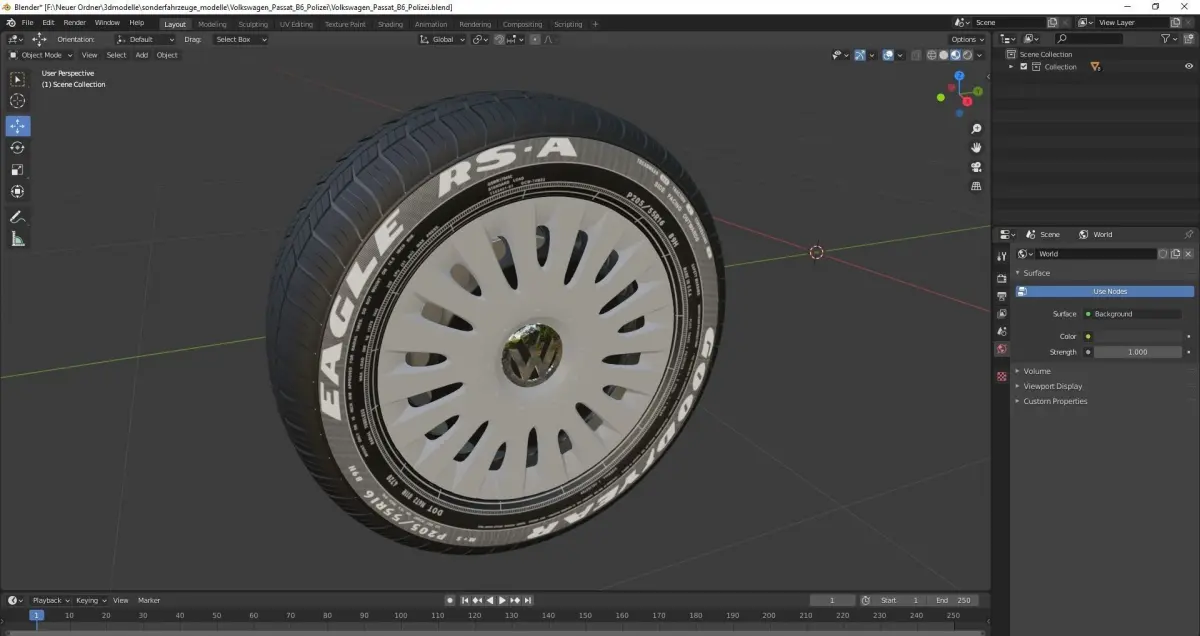1200x636 pixels.
Task: Switch to solid viewport shading
Action: [944, 55]
